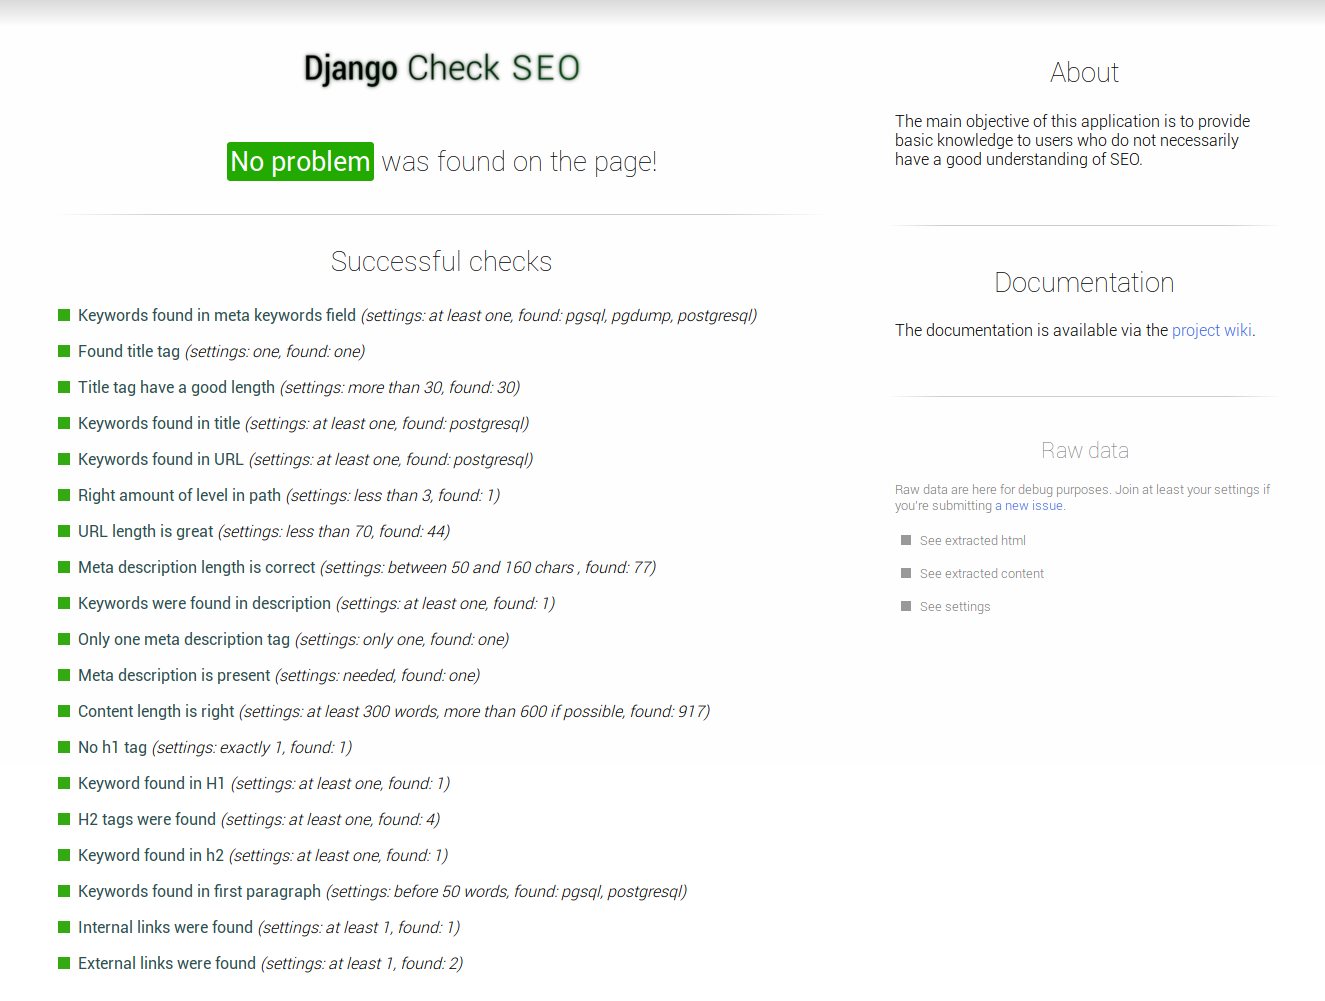The height and width of the screenshot is (1001, 1325).
Task: Select 'Meta description is present' text
Action: point(174,675)
